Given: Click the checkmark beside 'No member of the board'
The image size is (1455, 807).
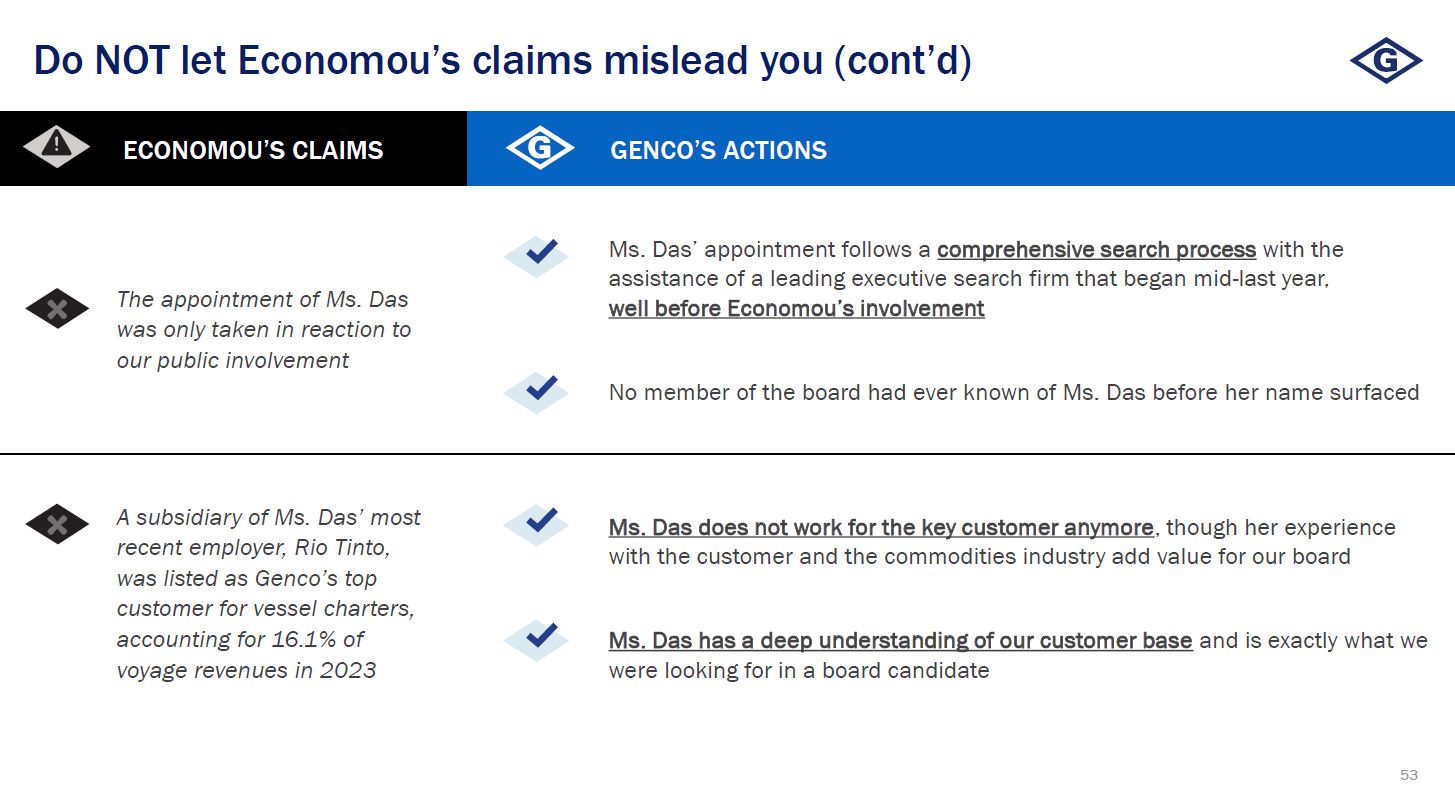Looking at the screenshot, I should coord(537,392).
